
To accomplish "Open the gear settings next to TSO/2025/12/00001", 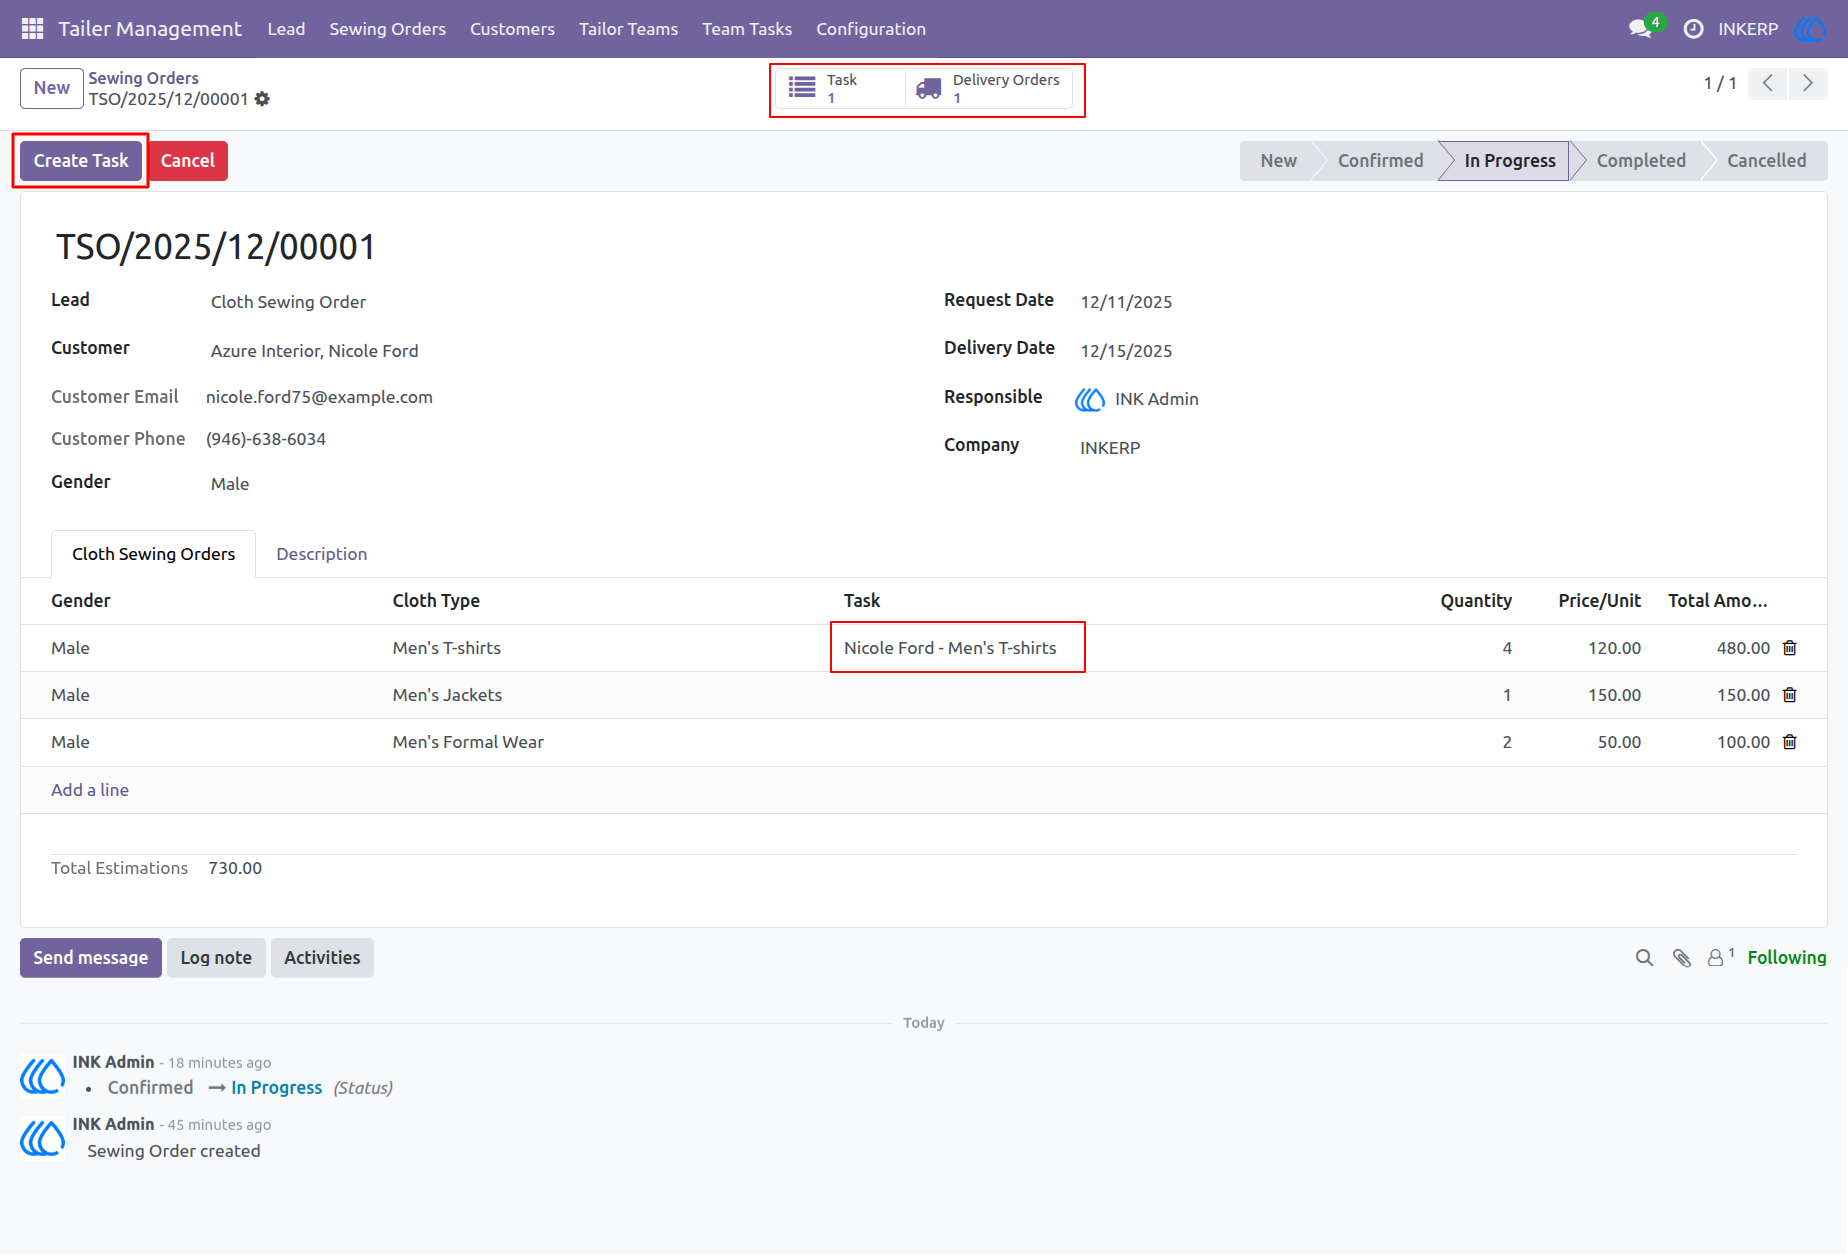I will pos(262,99).
